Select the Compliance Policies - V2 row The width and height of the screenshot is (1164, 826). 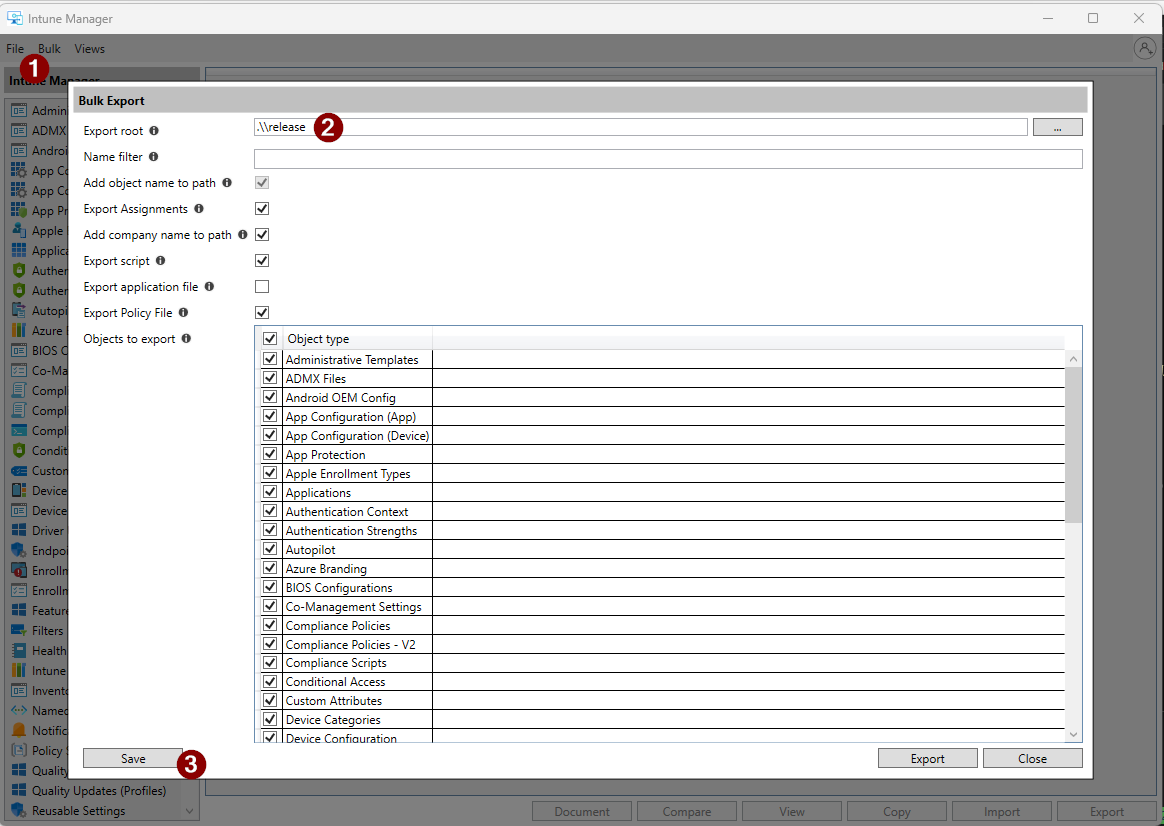(663, 644)
